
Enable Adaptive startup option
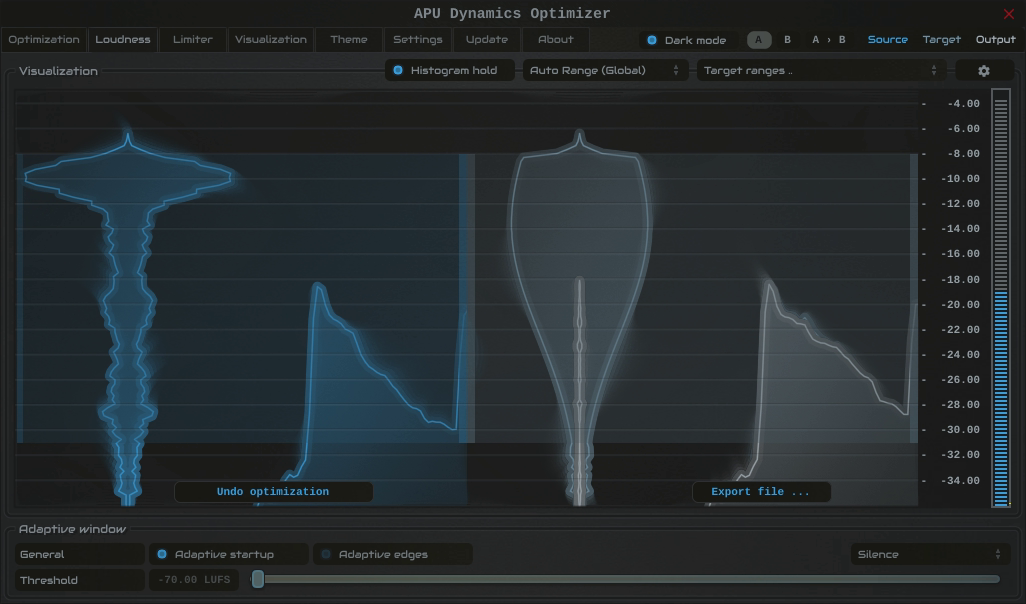tap(228, 554)
